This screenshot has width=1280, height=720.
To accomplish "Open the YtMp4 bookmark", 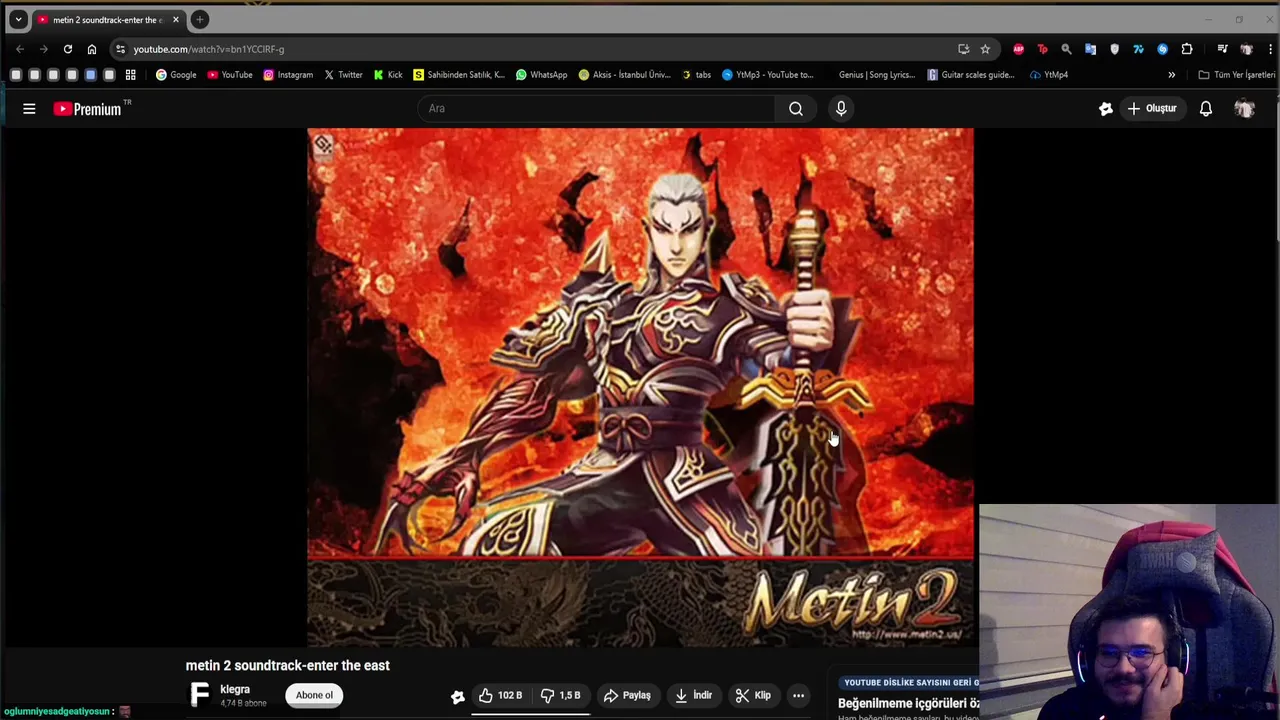I will (1049, 75).
